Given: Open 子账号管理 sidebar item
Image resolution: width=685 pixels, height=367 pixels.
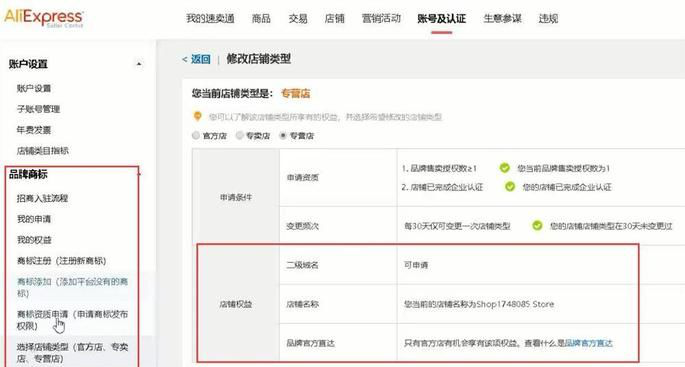Looking at the screenshot, I should (x=38, y=109).
